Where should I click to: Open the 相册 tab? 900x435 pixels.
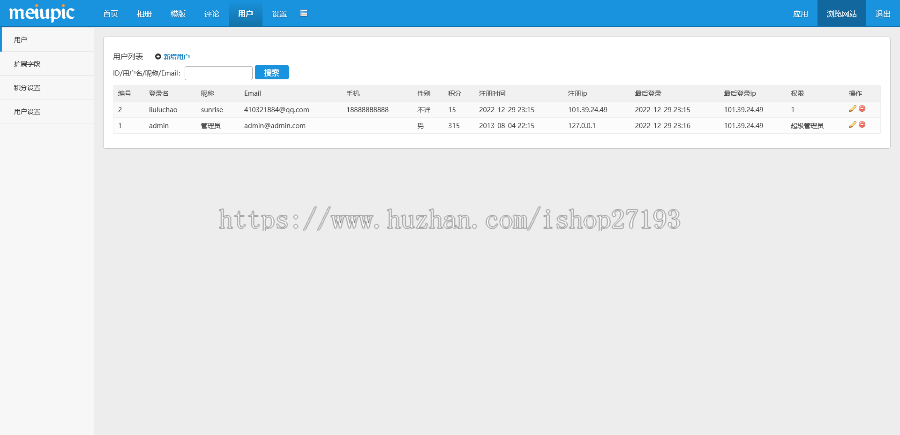coord(144,13)
